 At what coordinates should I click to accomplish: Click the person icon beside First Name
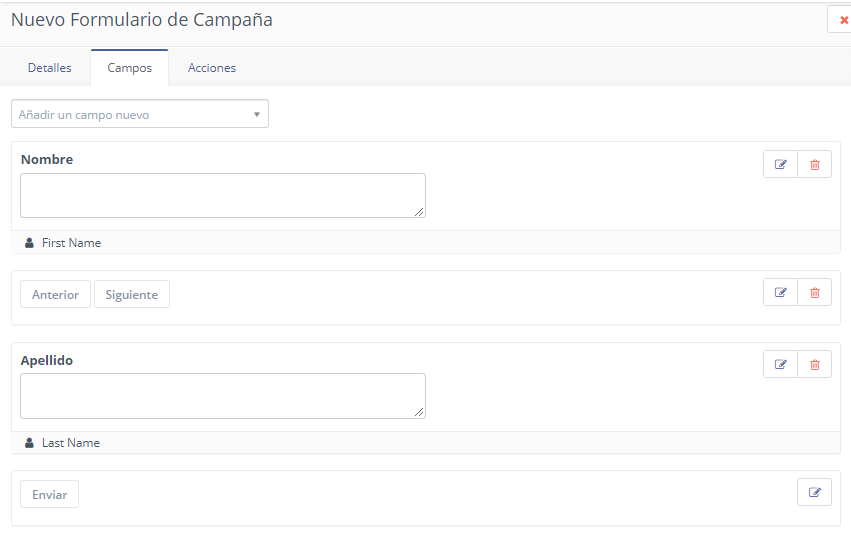point(29,243)
